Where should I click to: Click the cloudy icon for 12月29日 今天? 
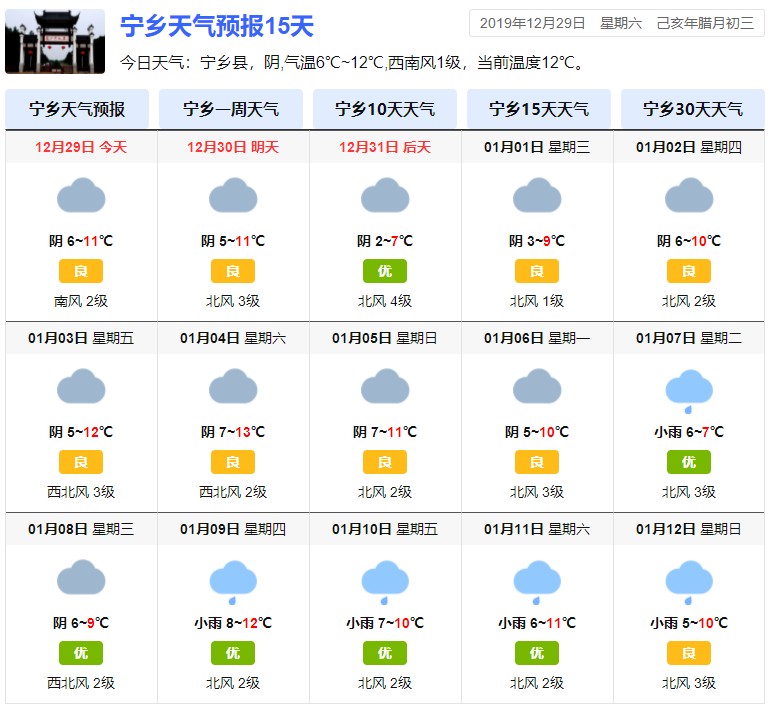click(x=81, y=195)
